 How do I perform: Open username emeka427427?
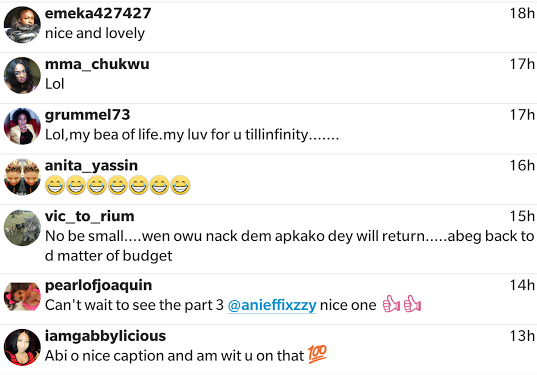98,13
